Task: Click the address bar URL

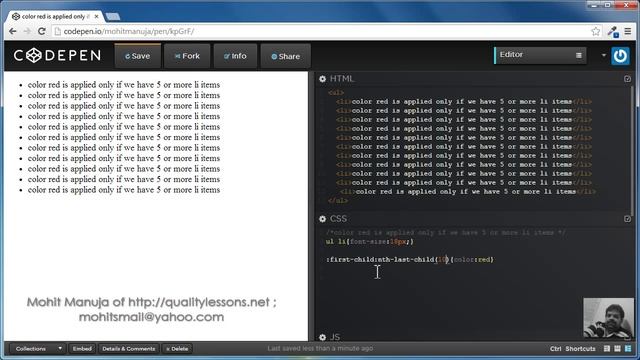Action: click(x=129, y=31)
